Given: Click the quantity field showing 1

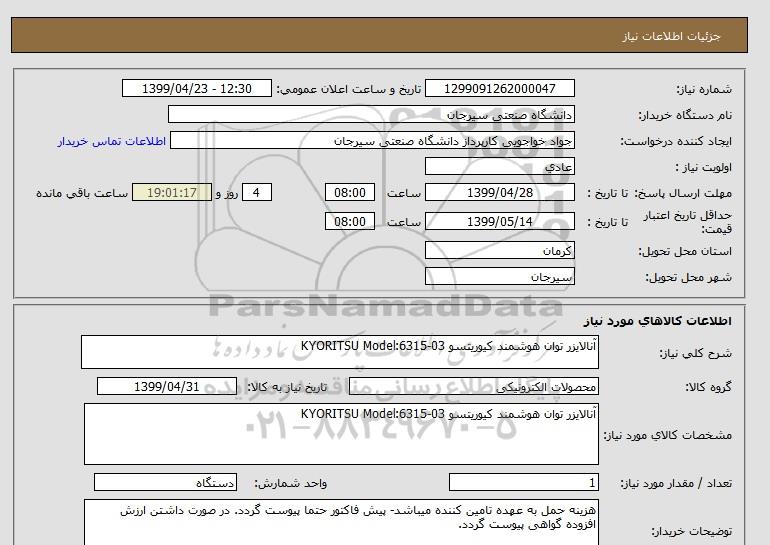Looking at the screenshot, I should click(x=523, y=482).
